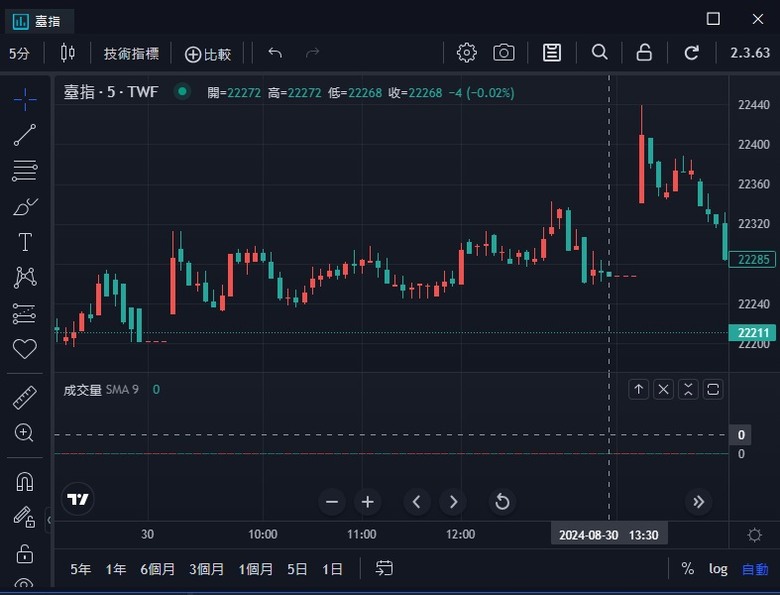
Task: Add to favorites with heart icon
Action: 24,348
